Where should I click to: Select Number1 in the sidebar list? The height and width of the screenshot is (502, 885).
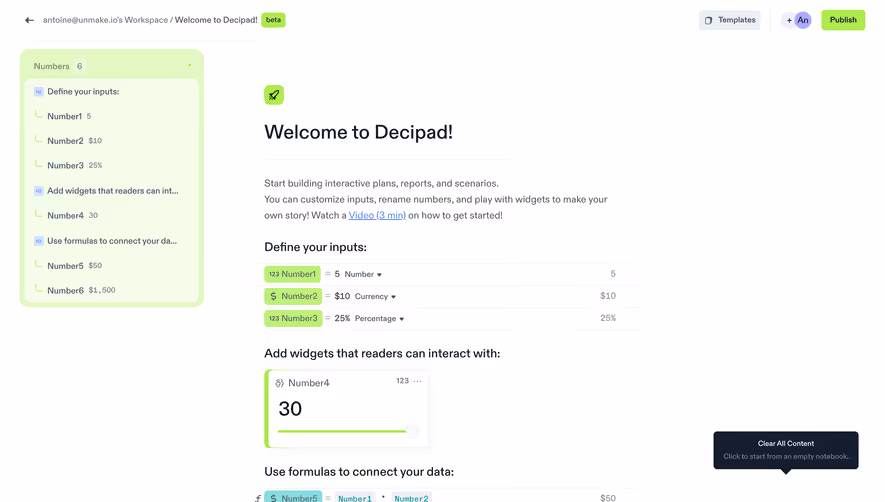tap(64, 116)
